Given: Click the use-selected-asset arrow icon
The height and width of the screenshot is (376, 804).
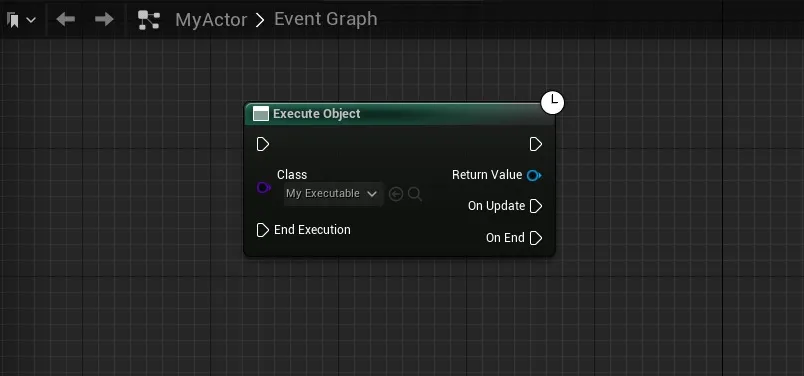Looking at the screenshot, I should 396,194.
